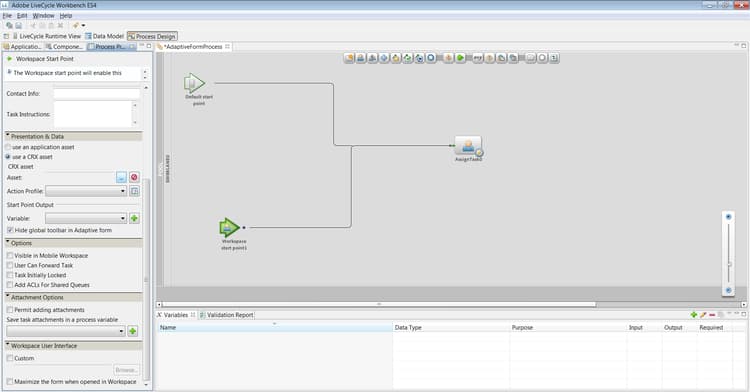Viewport: 750px width, 392px height.
Task: Click the canvas zoom slider handle
Action: pos(729,264)
